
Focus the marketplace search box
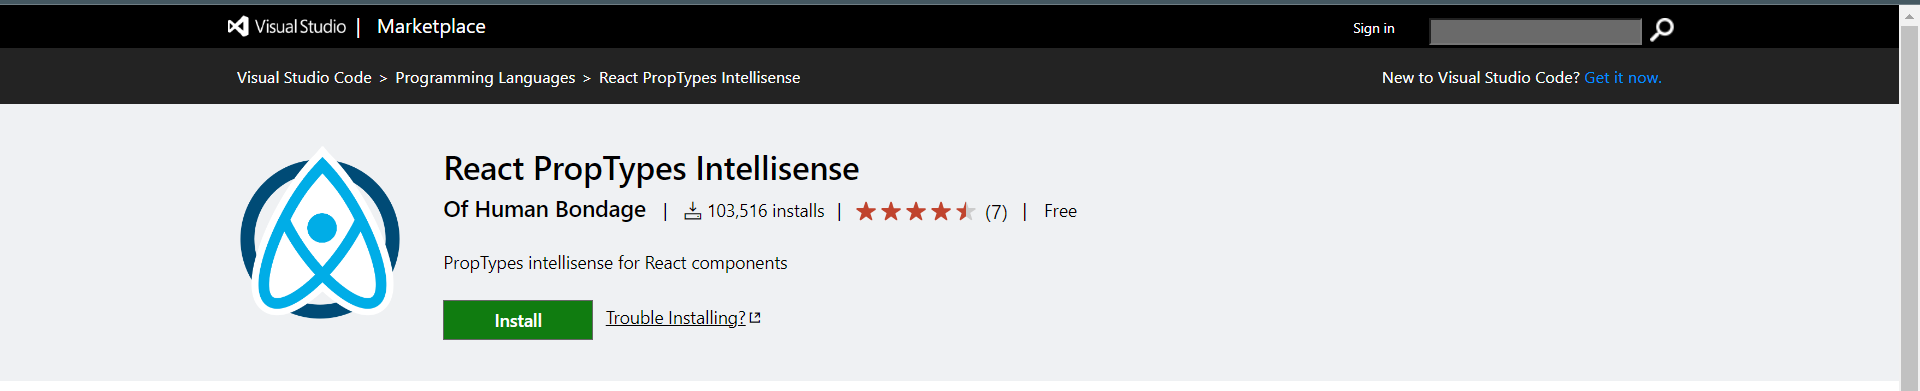pos(1535,32)
